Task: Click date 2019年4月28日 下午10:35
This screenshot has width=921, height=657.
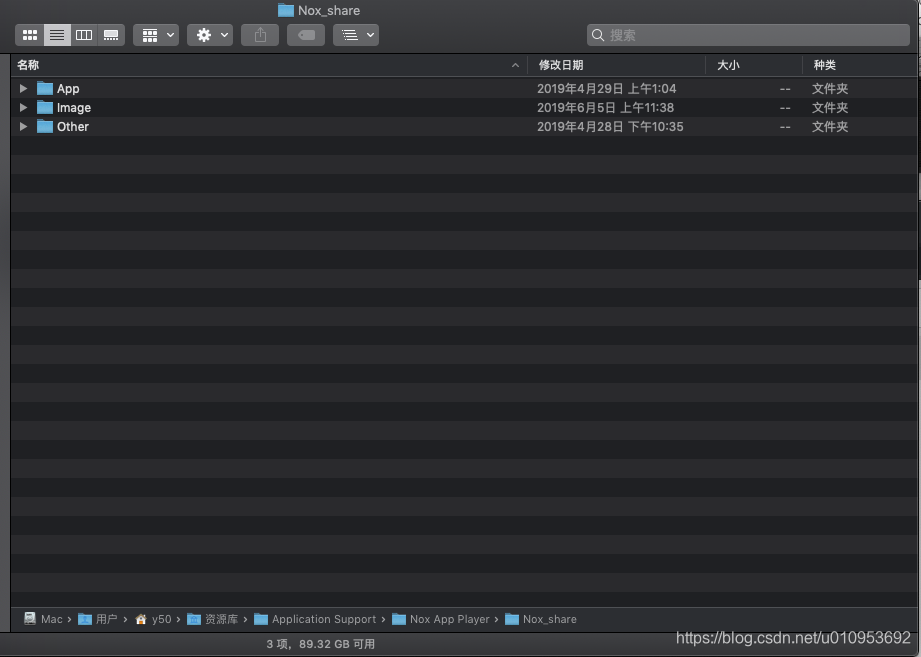Action: click(x=610, y=127)
